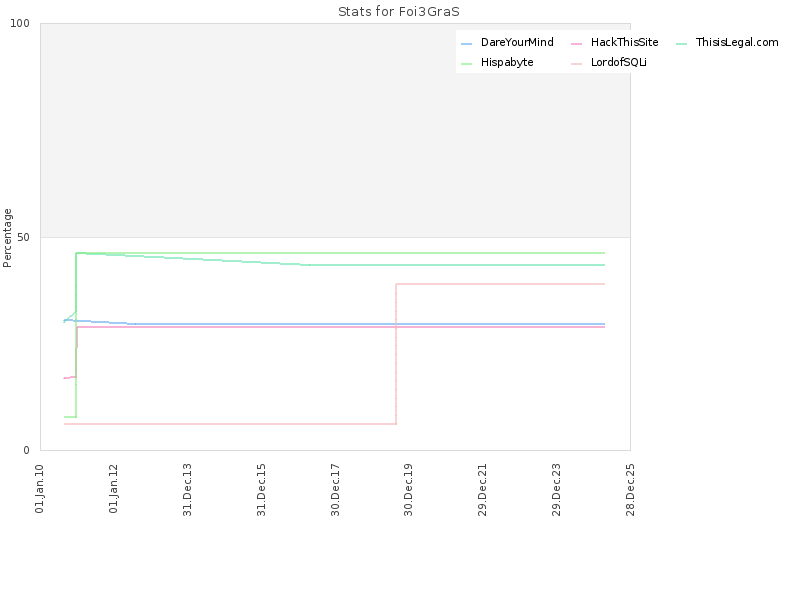Click the light pink LordofSQLi legend swatch
Screen dimensions: 800x600
577,64
